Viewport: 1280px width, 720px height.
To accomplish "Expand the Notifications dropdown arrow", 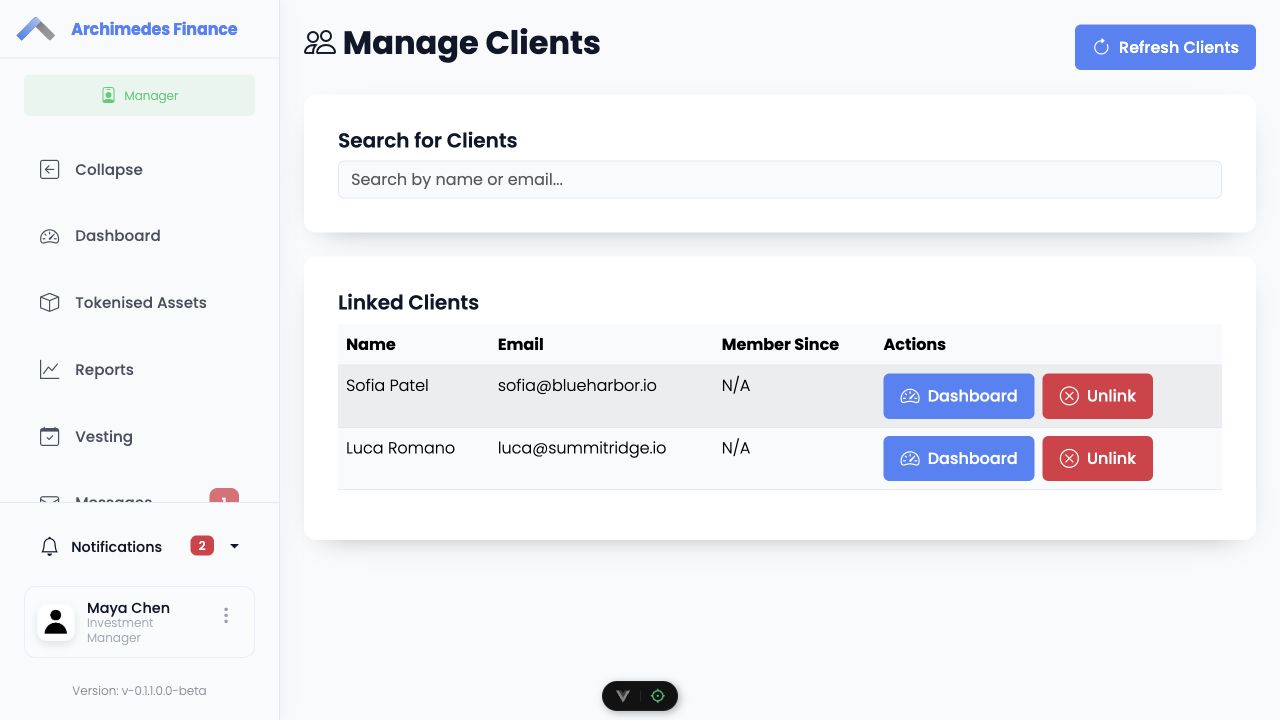I will [235, 546].
